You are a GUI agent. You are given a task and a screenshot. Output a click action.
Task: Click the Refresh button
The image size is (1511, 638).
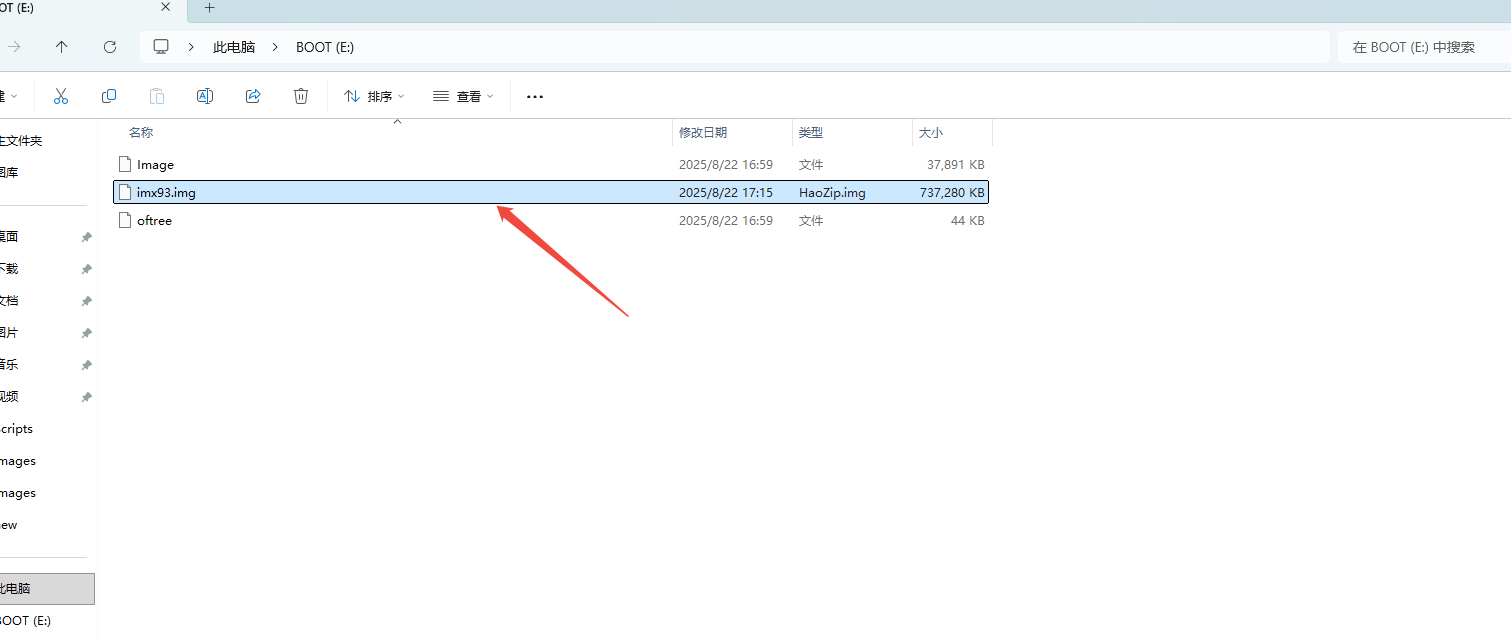pyautogui.click(x=110, y=47)
